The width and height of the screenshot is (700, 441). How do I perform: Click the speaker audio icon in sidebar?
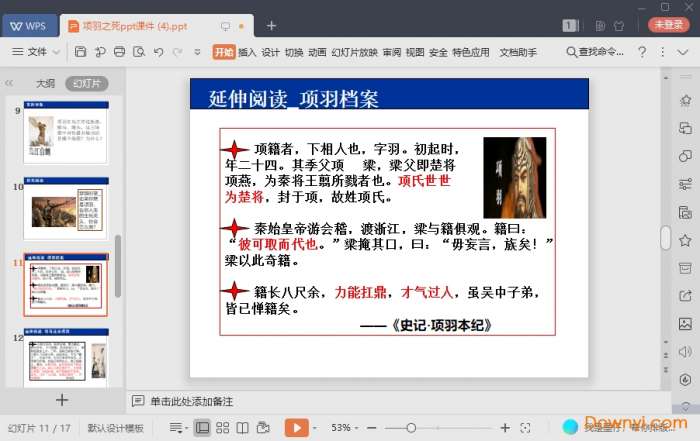685,352
